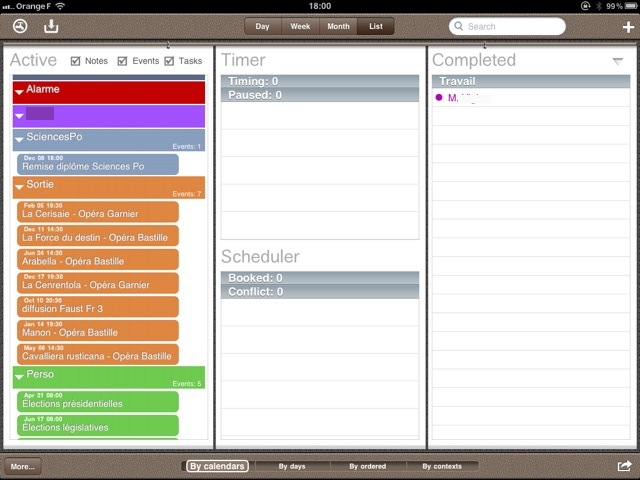
Task: Open Manon - Opéra Bastille event
Action: 98,330
